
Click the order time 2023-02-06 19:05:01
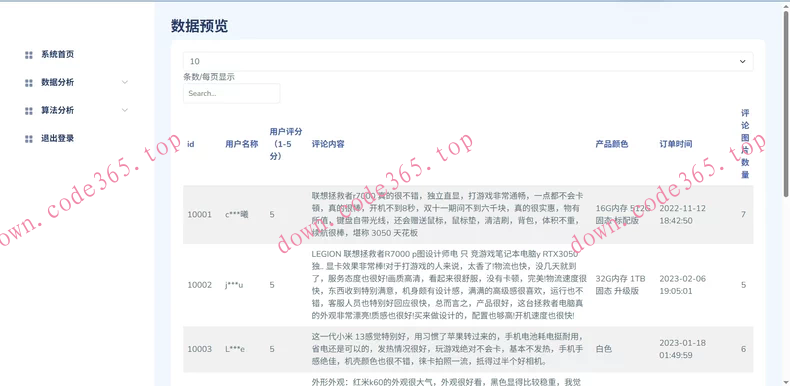pyautogui.click(x=683, y=285)
